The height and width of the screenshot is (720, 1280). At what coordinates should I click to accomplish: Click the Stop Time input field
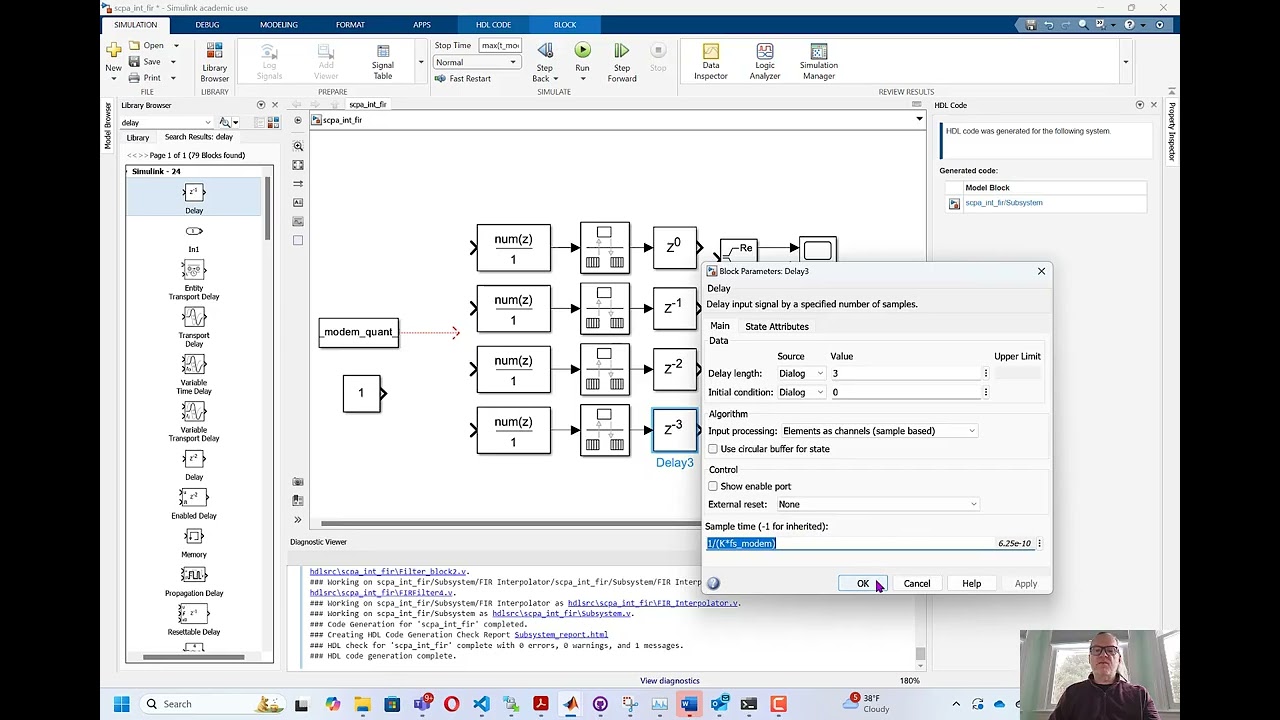(499, 45)
